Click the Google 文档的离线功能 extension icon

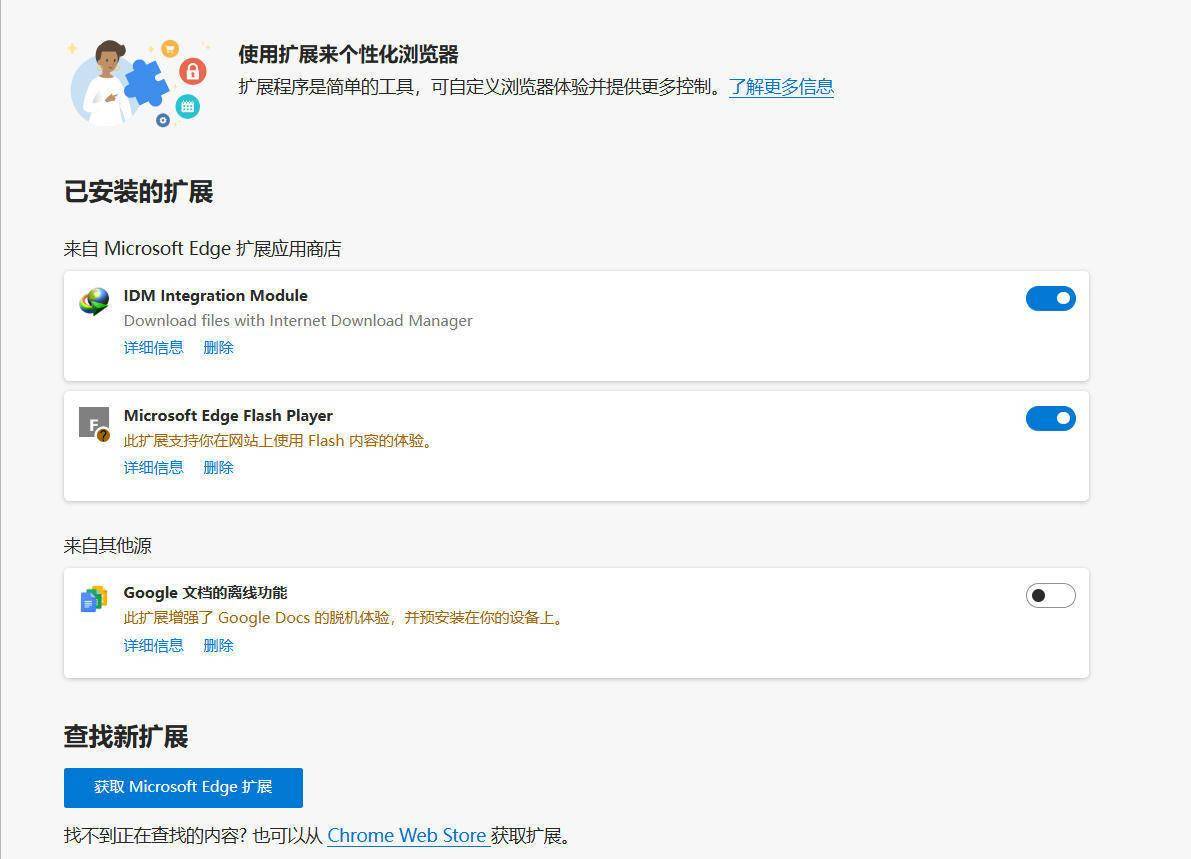[94, 599]
